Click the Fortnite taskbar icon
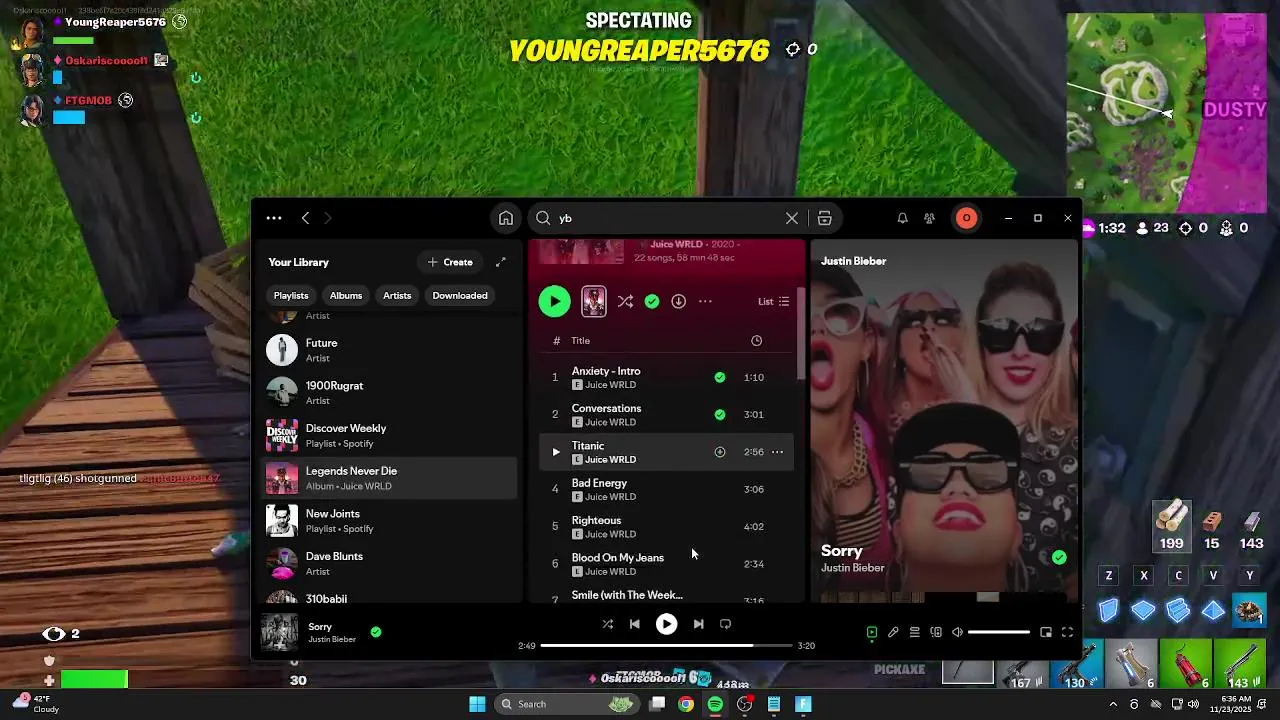 tap(803, 704)
